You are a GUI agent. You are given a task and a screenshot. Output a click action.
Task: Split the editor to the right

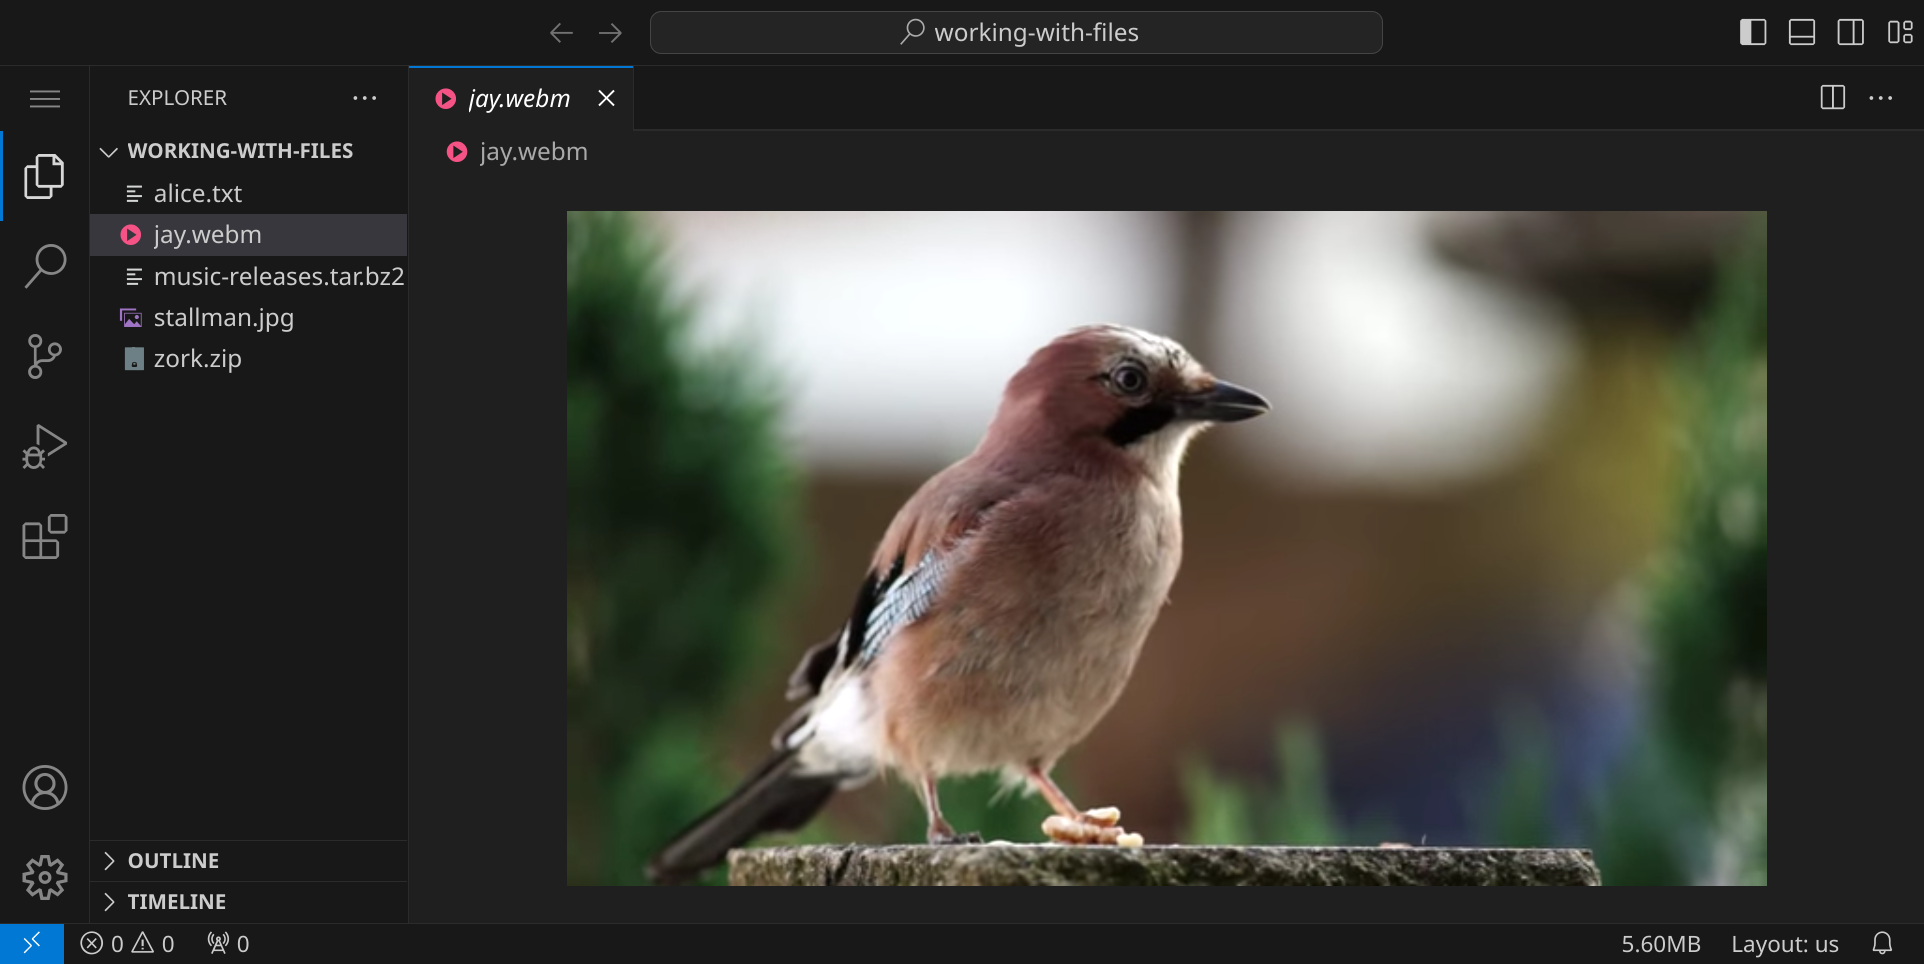point(1832,98)
